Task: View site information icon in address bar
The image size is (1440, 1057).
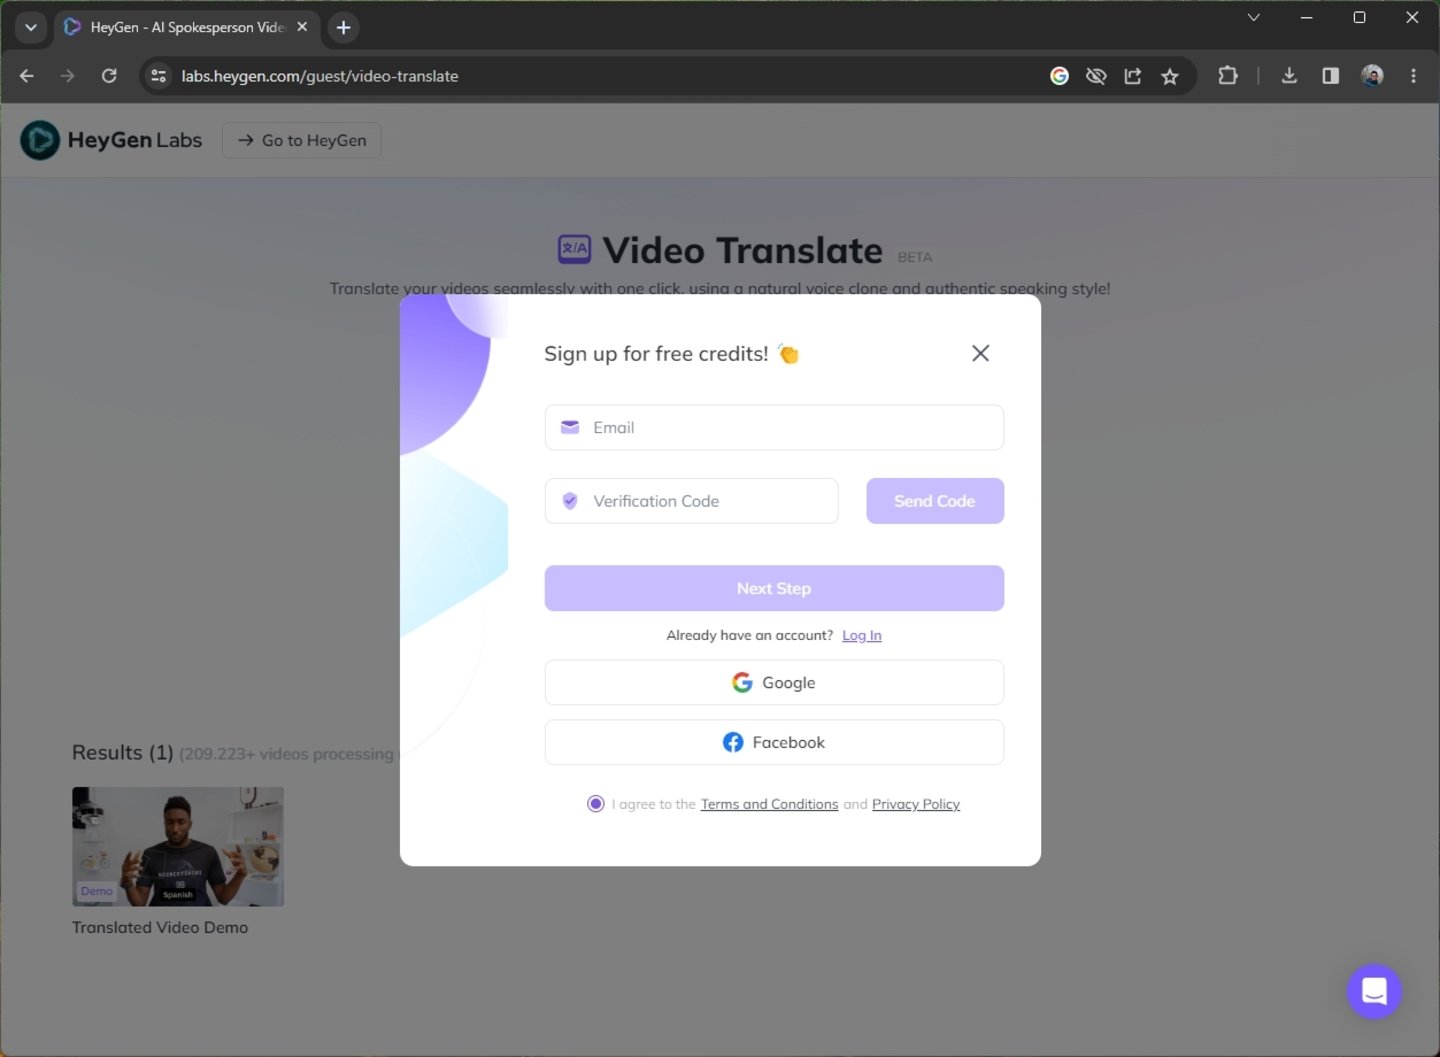Action: [x=158, y=76]
